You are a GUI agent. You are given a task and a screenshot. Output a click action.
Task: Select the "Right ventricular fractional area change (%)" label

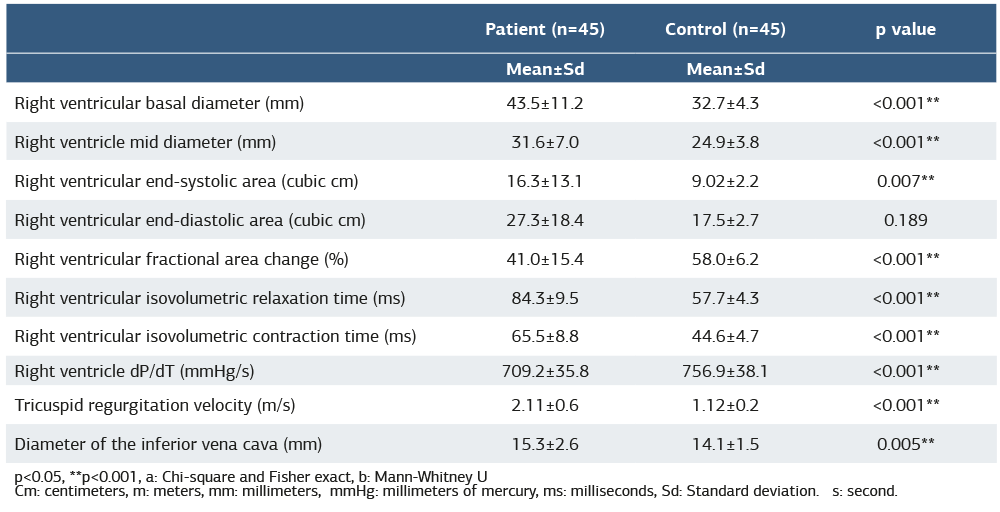[x=181, y=259]
